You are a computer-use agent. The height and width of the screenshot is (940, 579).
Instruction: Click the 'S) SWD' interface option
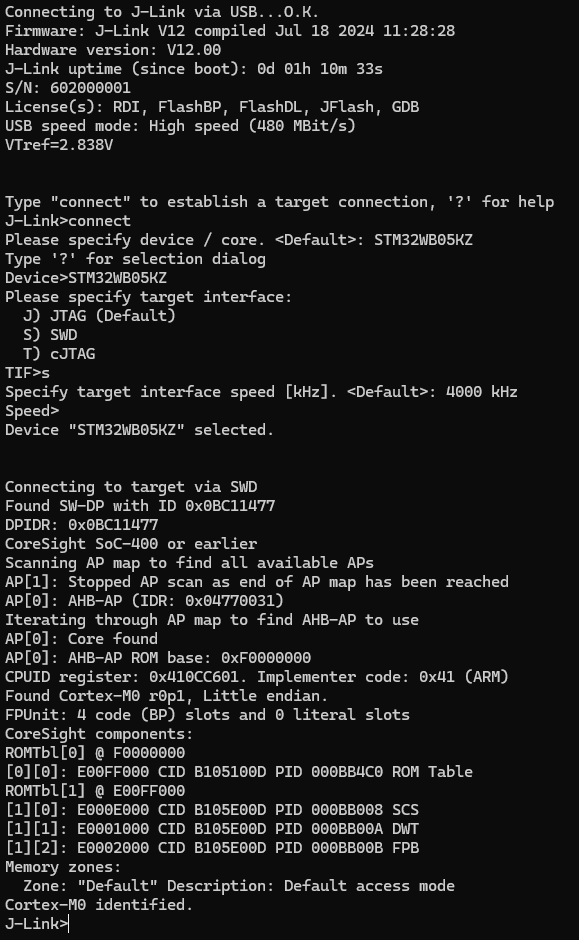pos(50,335)
